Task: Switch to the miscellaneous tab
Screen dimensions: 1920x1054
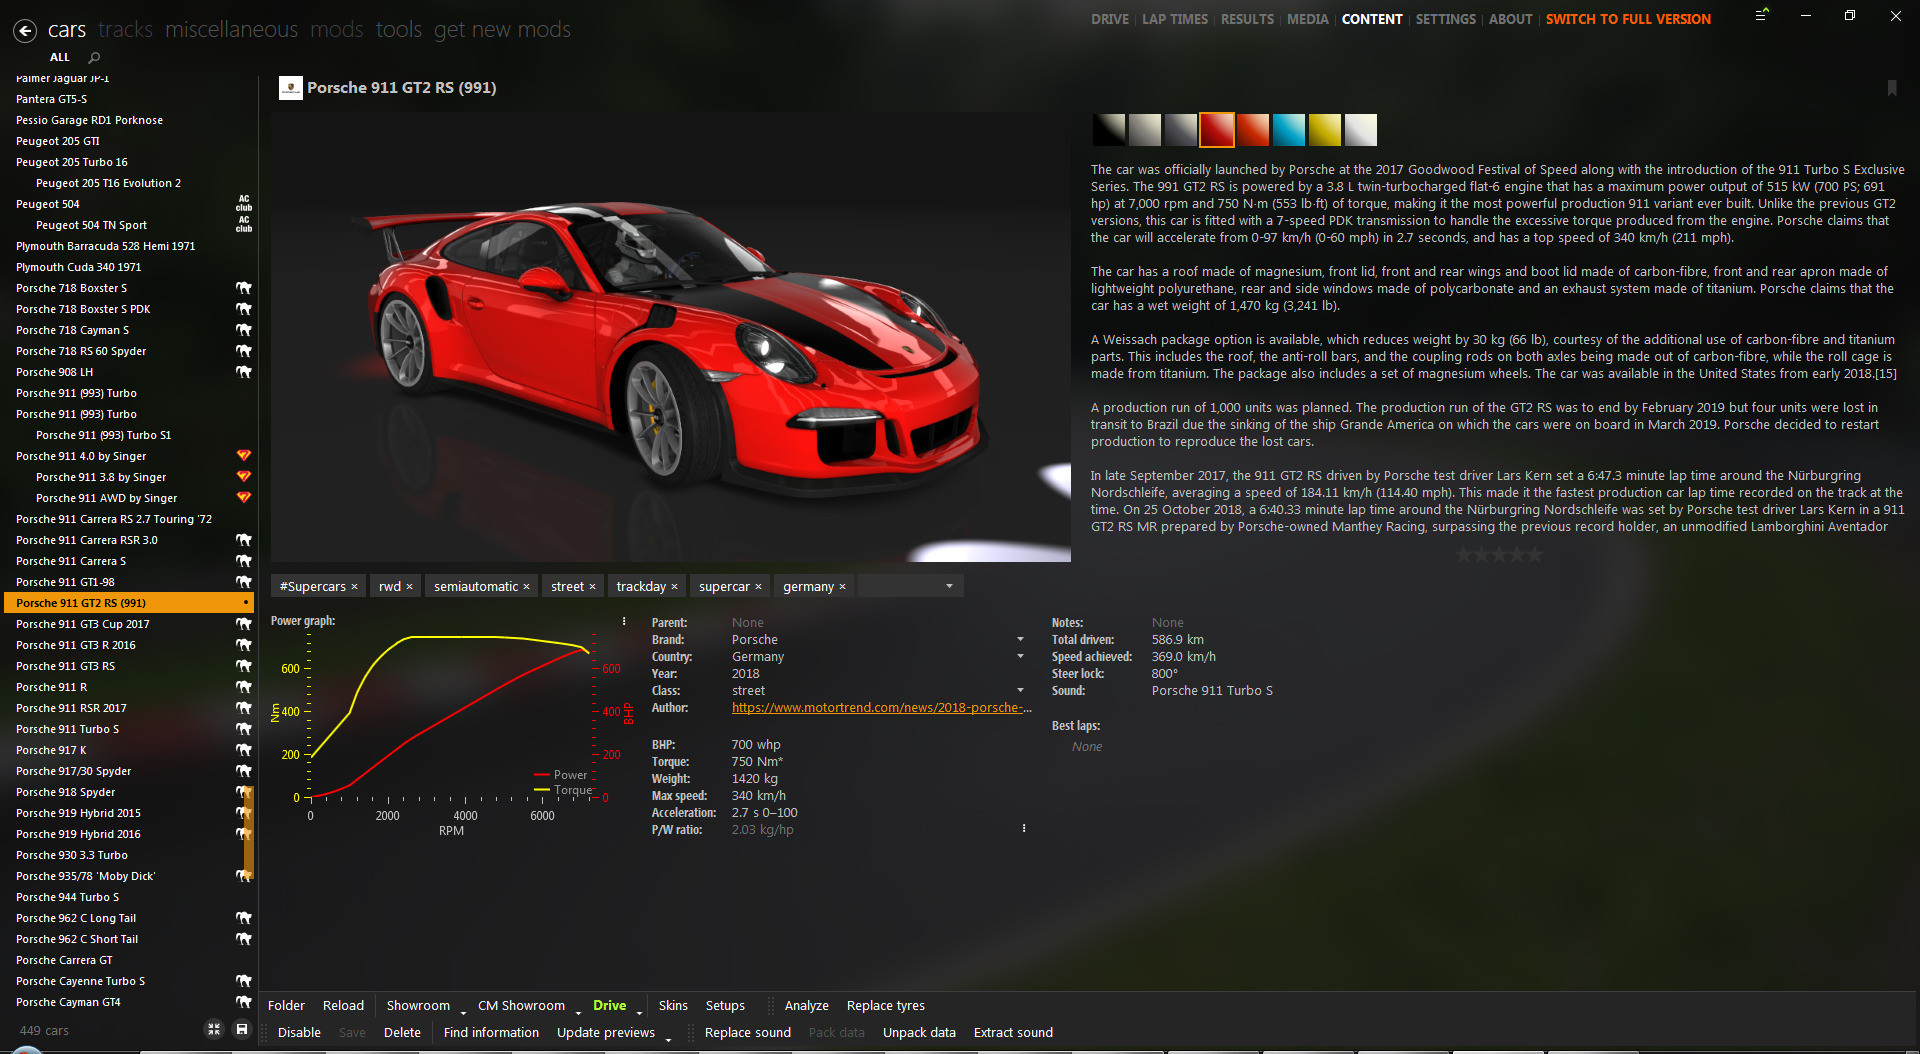Action: (231, 30)
